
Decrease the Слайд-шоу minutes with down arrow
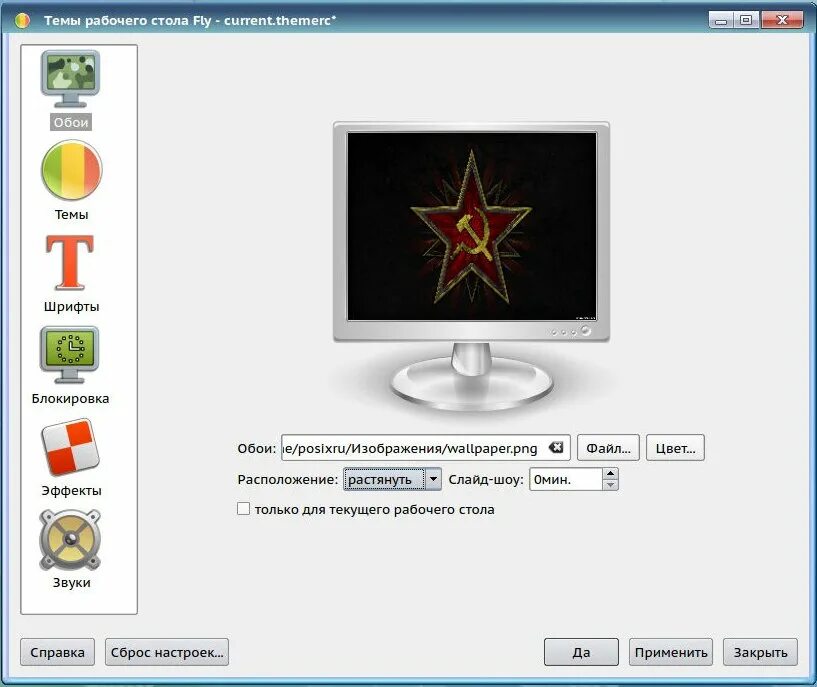610,485
